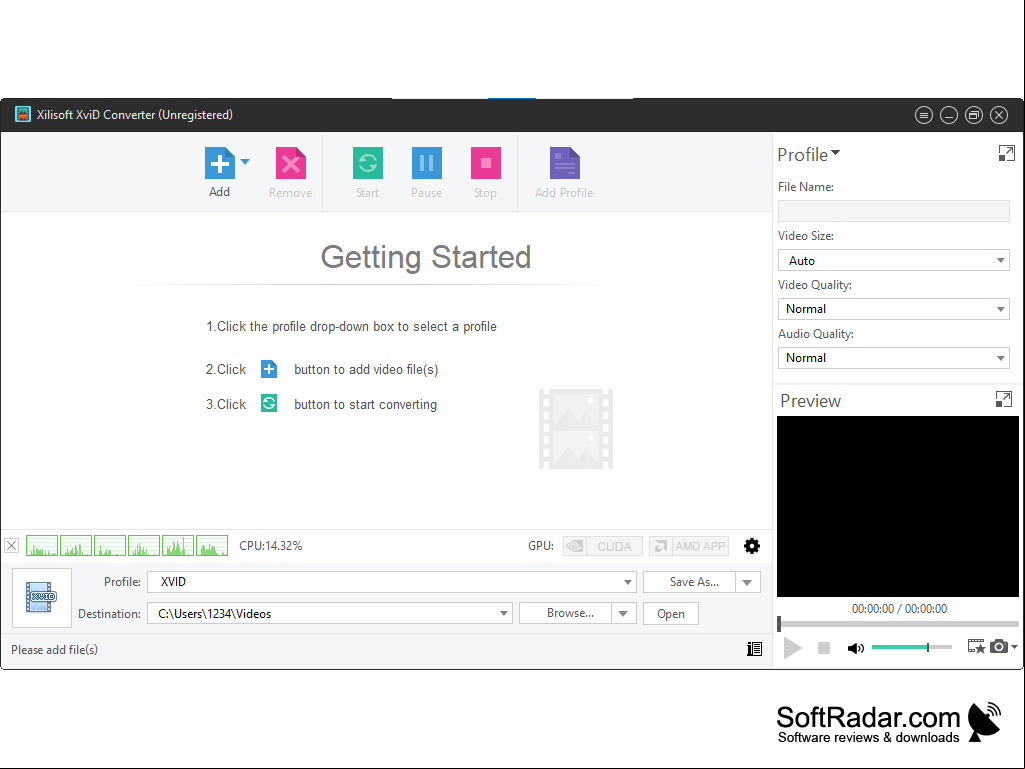
Task: Click the Remove toolbar icon
Action: pos(291,163)
